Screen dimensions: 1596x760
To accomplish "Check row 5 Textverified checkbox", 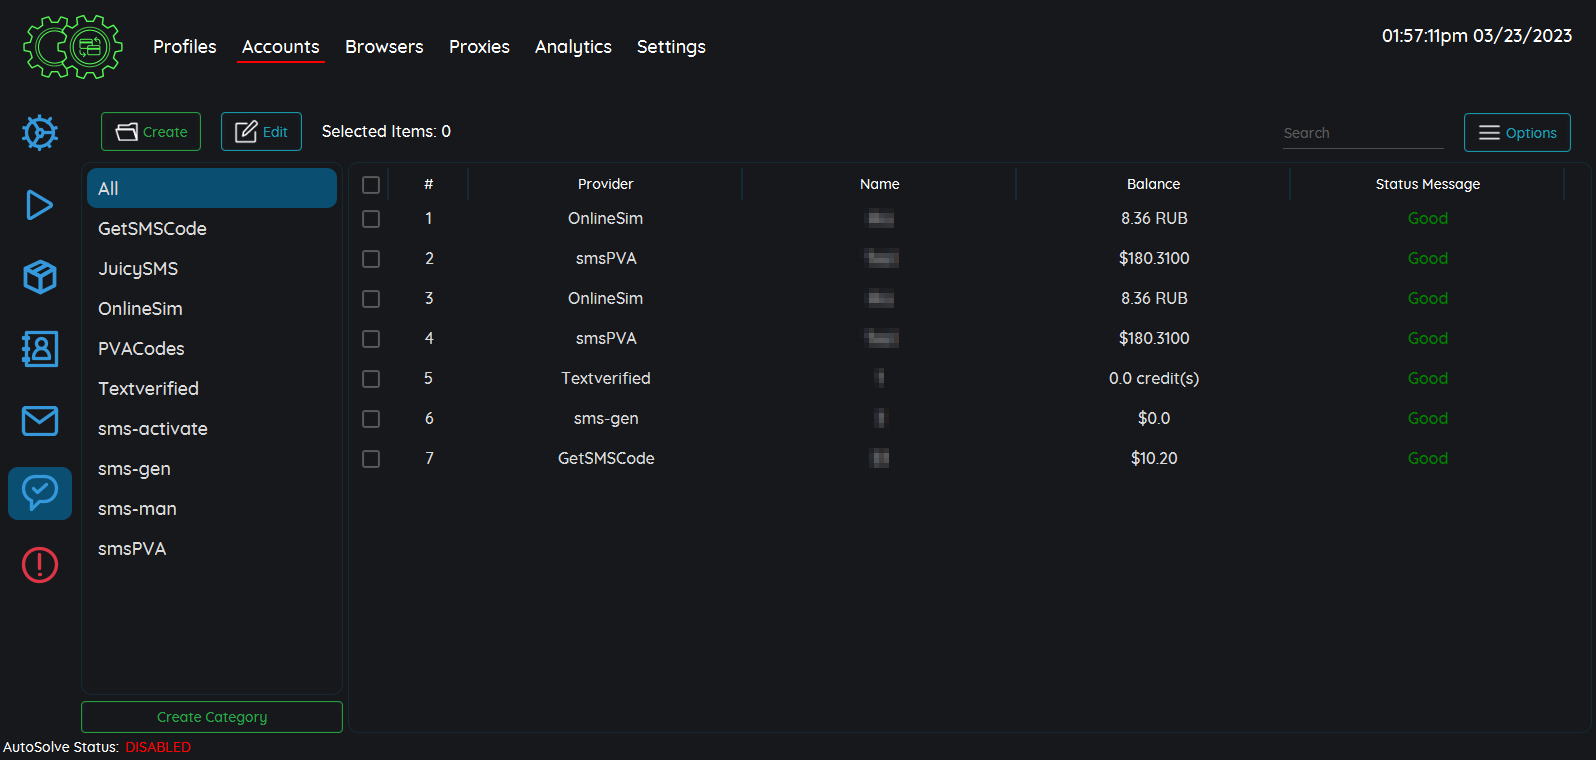I will (x=371, y=379).
